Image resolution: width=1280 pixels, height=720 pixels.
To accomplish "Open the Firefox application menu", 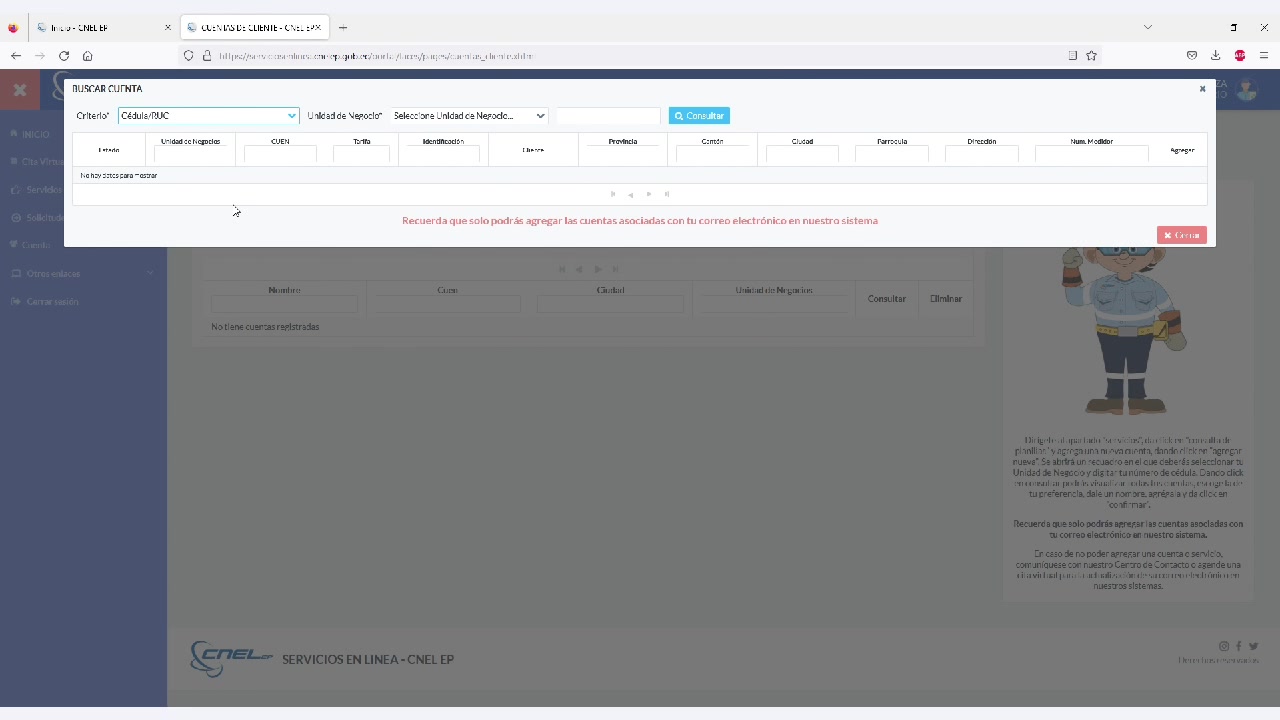I will [1264, 56].
